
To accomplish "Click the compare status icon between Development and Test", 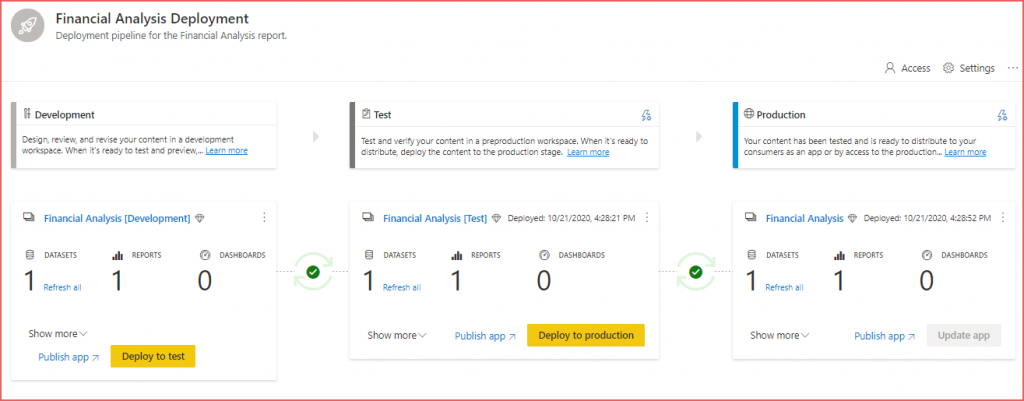I will pos(313,272).
